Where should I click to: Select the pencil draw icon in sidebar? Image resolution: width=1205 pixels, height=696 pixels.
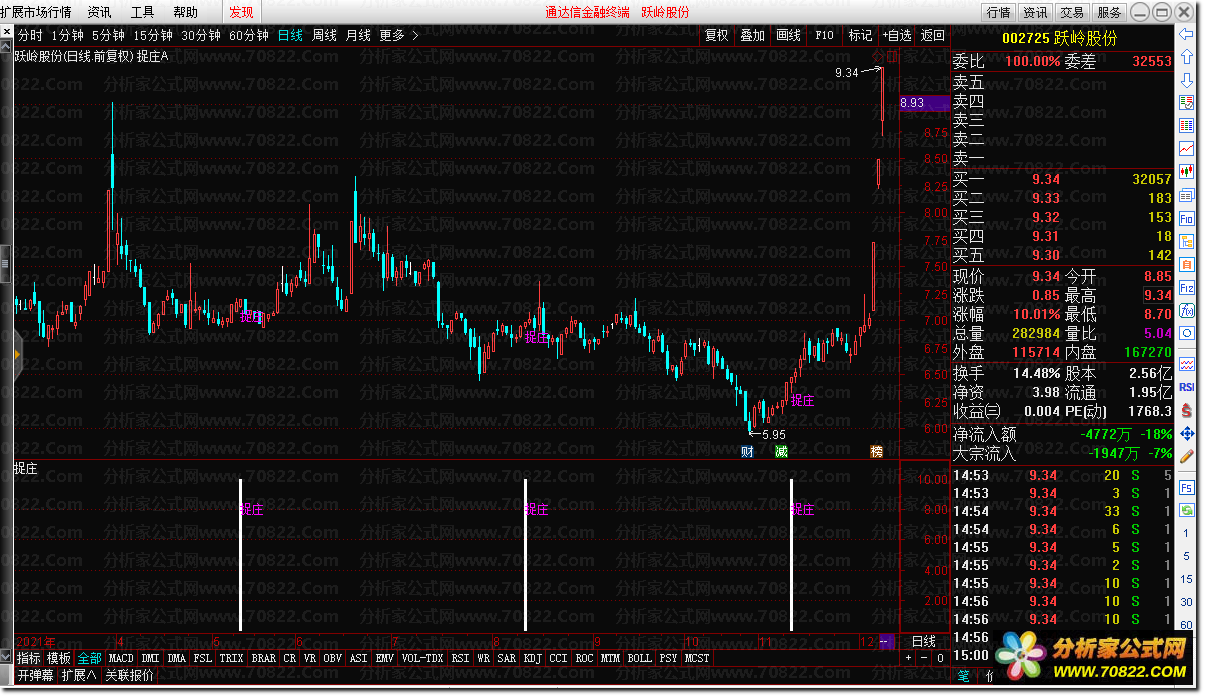[x=1187, y=456]
